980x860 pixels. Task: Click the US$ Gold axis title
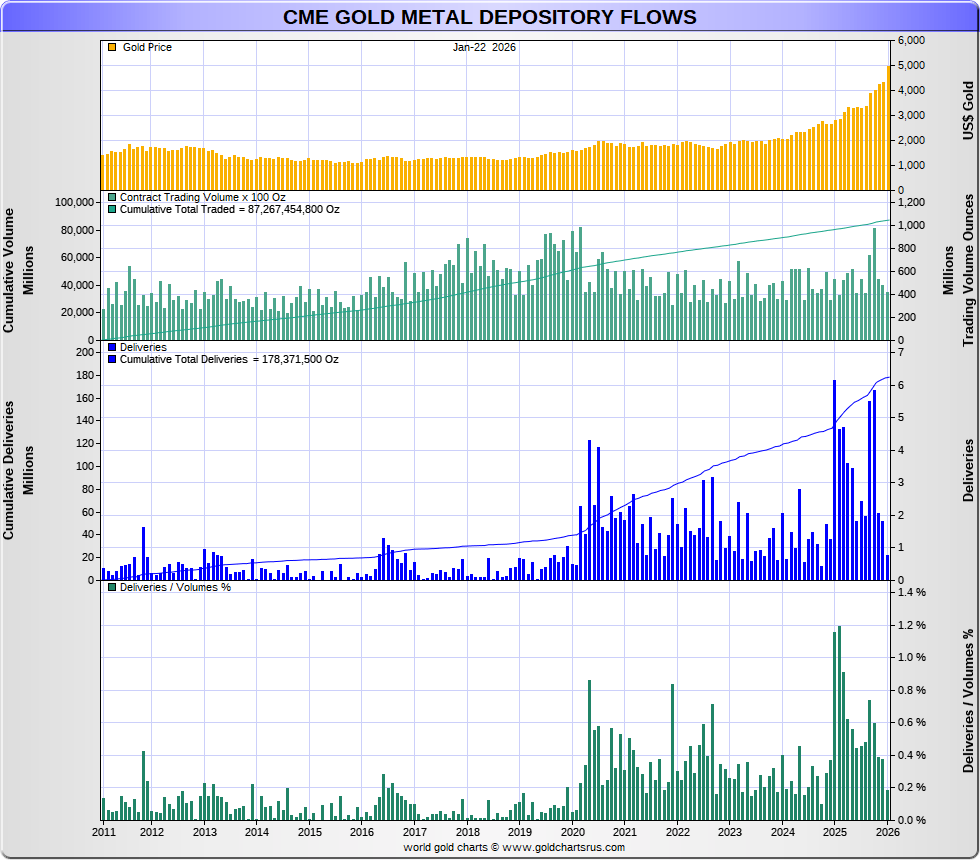coord(968,111)
